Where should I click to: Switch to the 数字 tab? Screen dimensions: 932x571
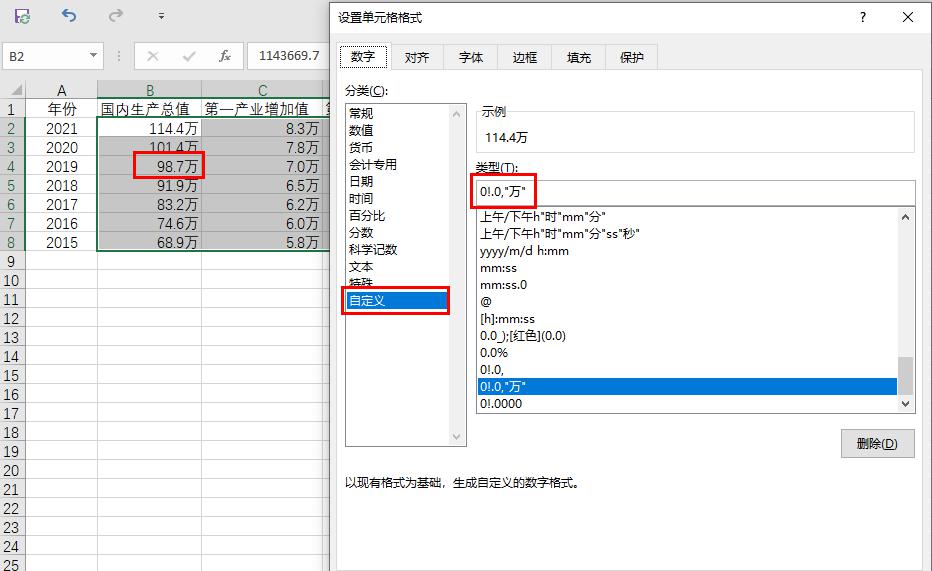coord(363,57)
